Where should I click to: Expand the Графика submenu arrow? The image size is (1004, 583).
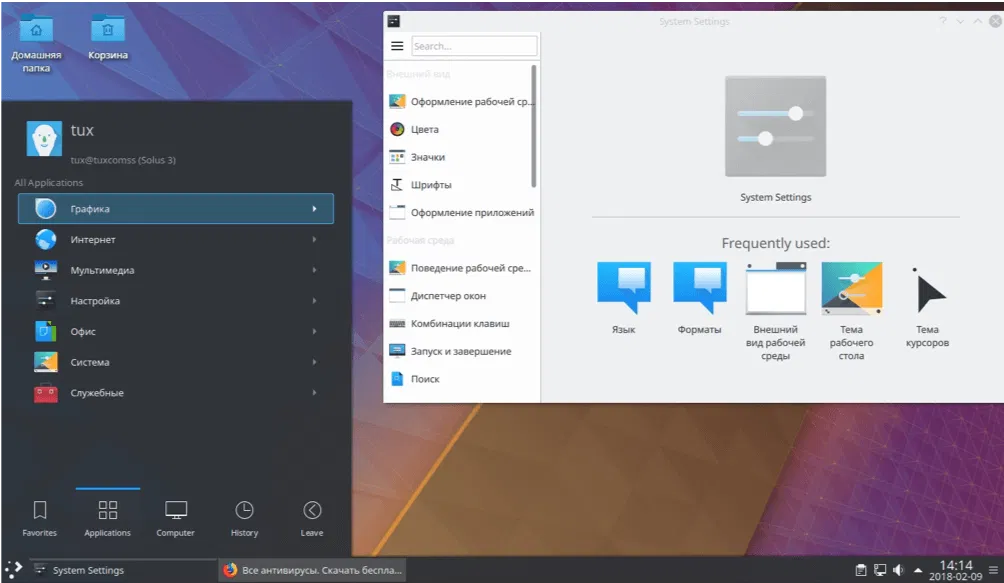314,209
